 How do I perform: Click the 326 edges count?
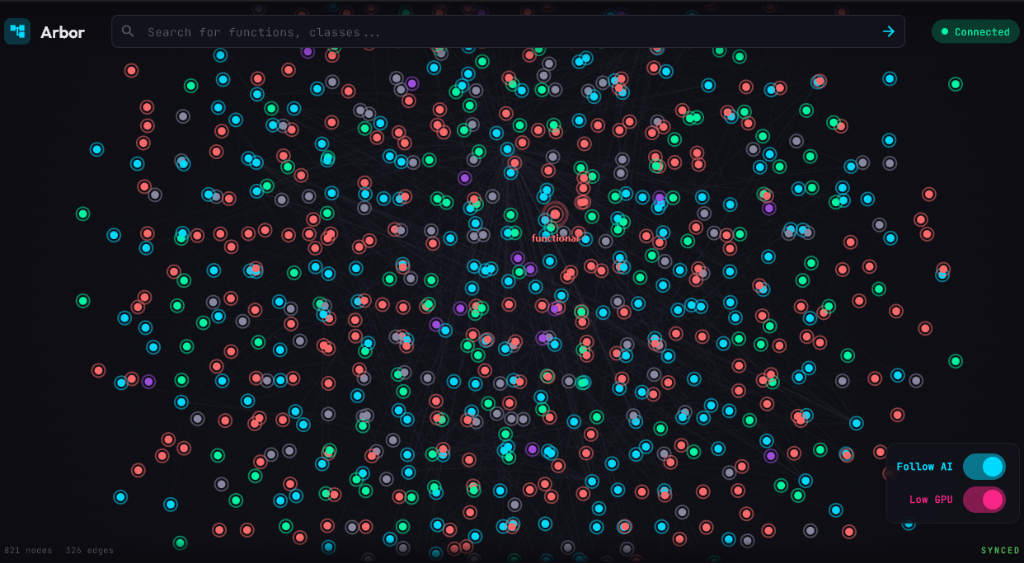click(89, 551)
